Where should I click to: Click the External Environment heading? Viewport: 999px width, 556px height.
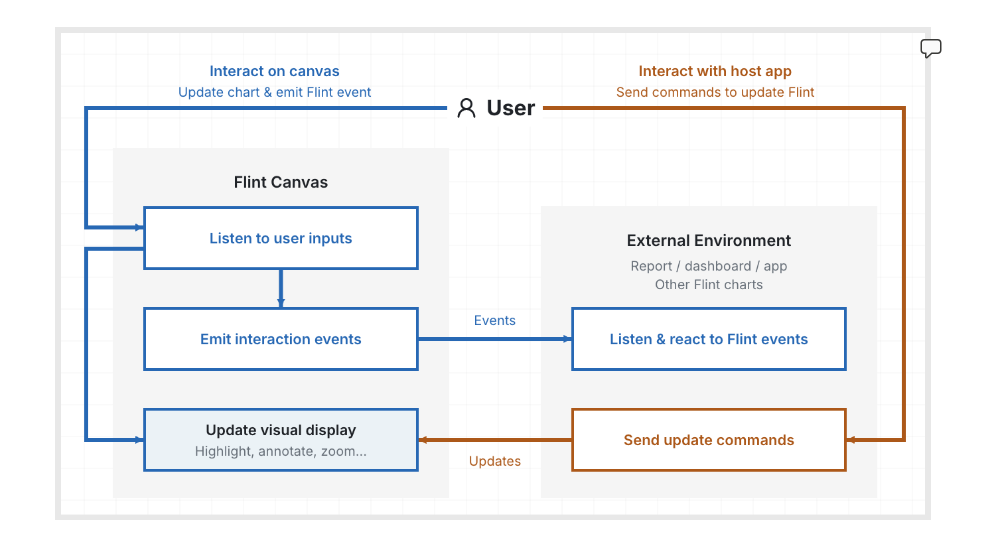click(x=708, y=241)
